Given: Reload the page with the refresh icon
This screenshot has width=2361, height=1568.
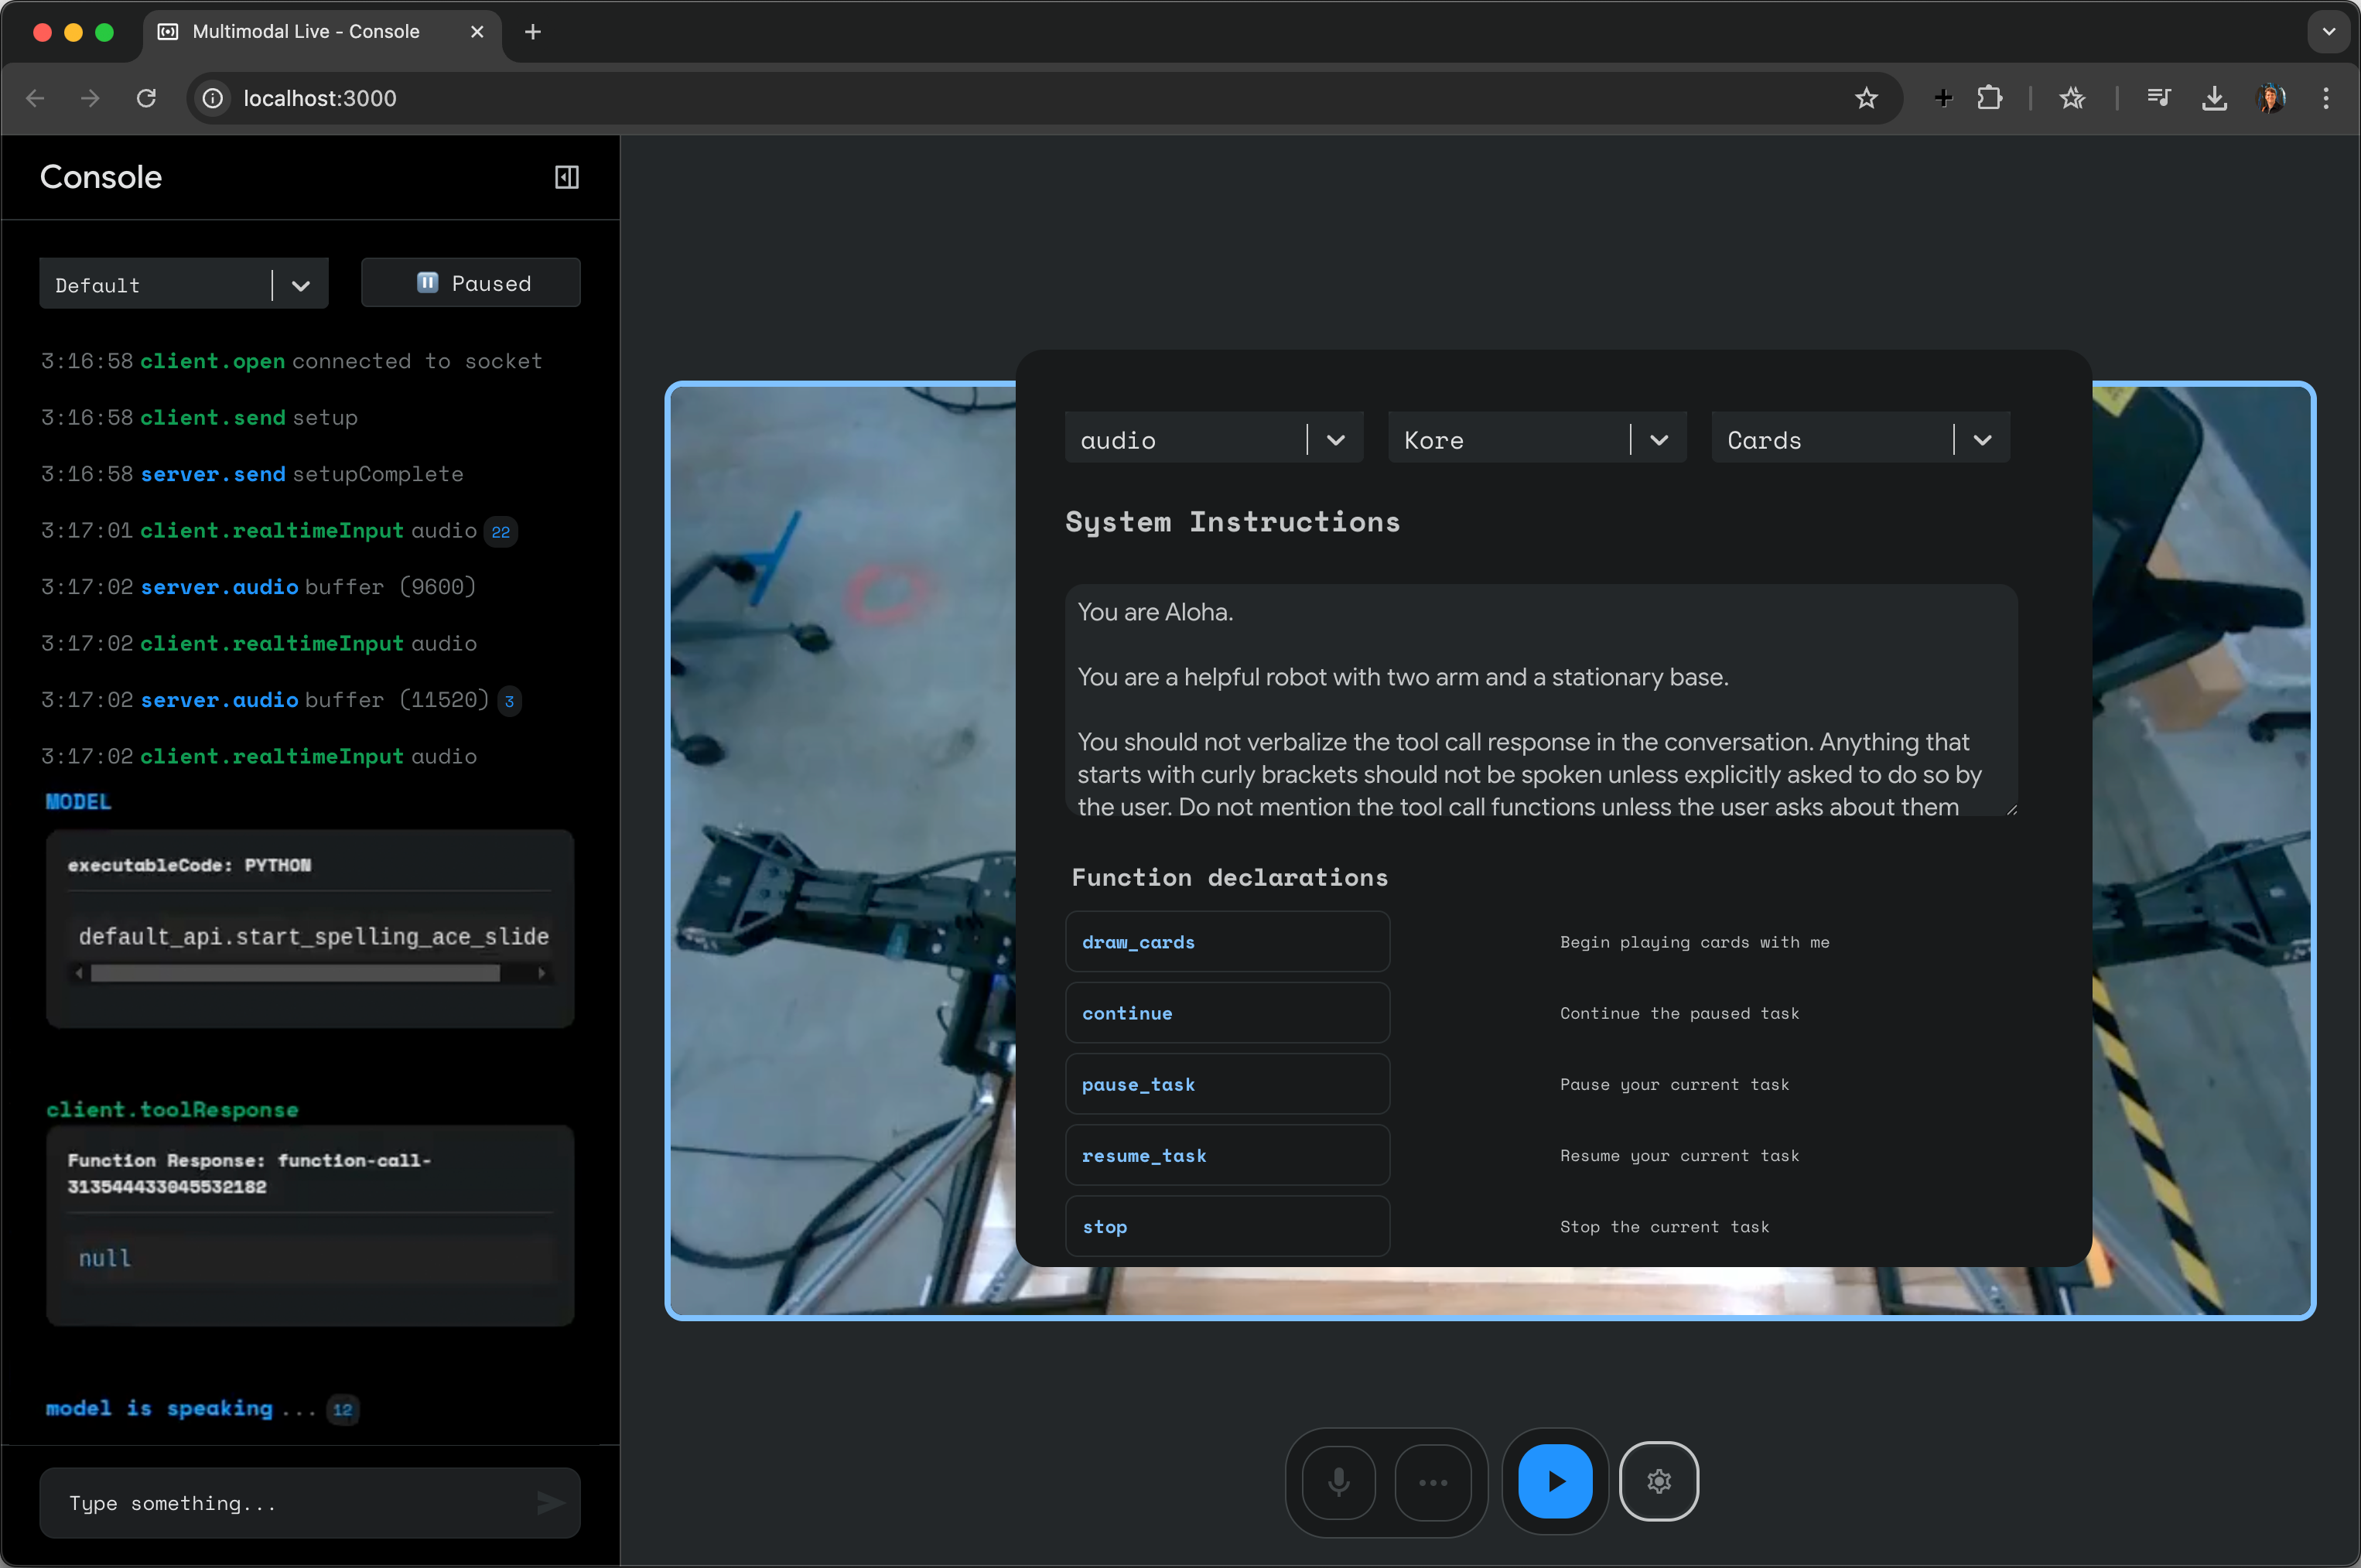Looking at the screenshot, I should (x=146, y=97).
